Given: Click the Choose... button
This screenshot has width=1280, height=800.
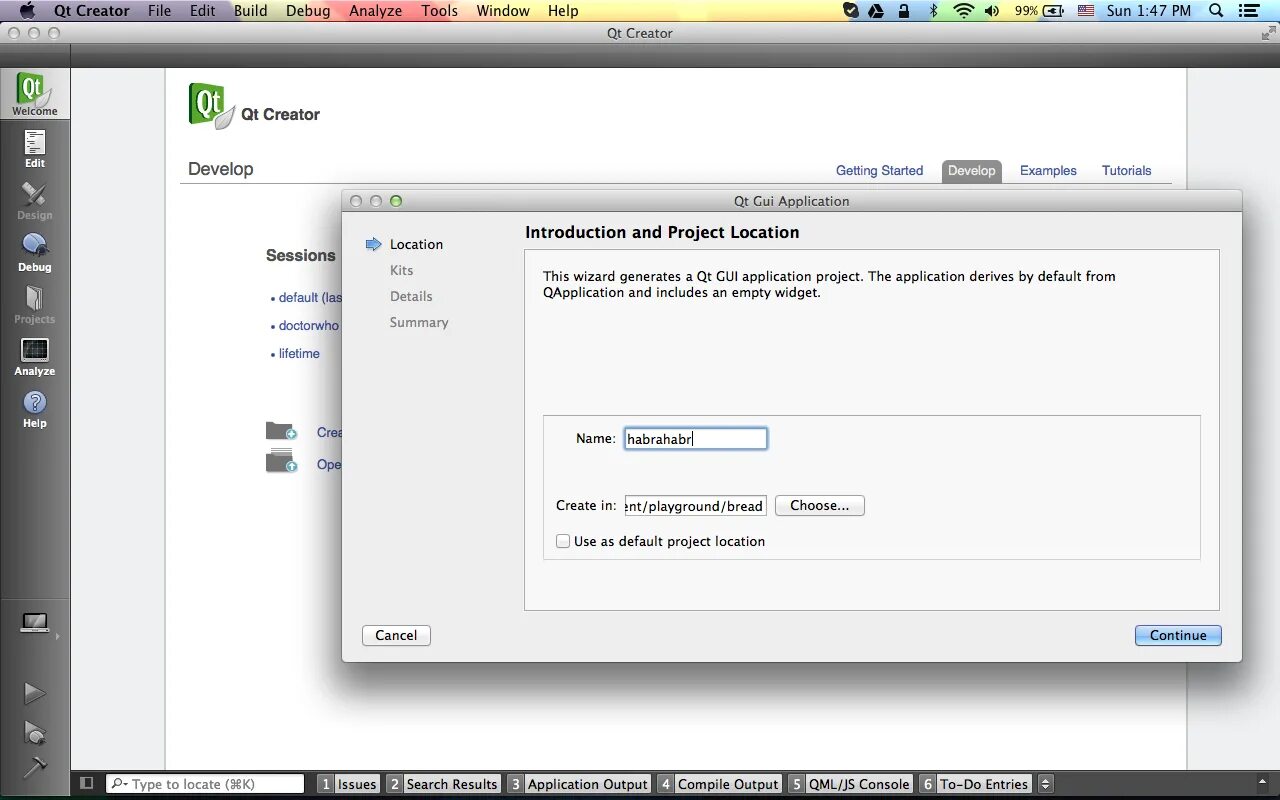Looking at the screenshot, I should (819, 506).
